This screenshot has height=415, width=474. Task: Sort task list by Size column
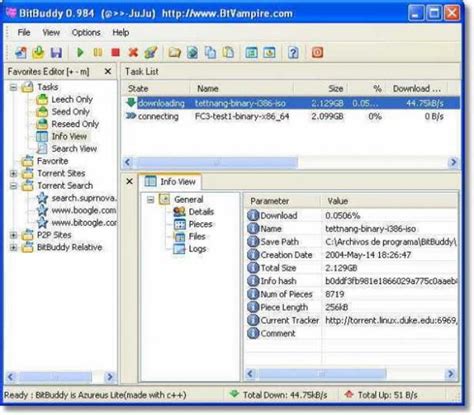(x=321, y=89)
